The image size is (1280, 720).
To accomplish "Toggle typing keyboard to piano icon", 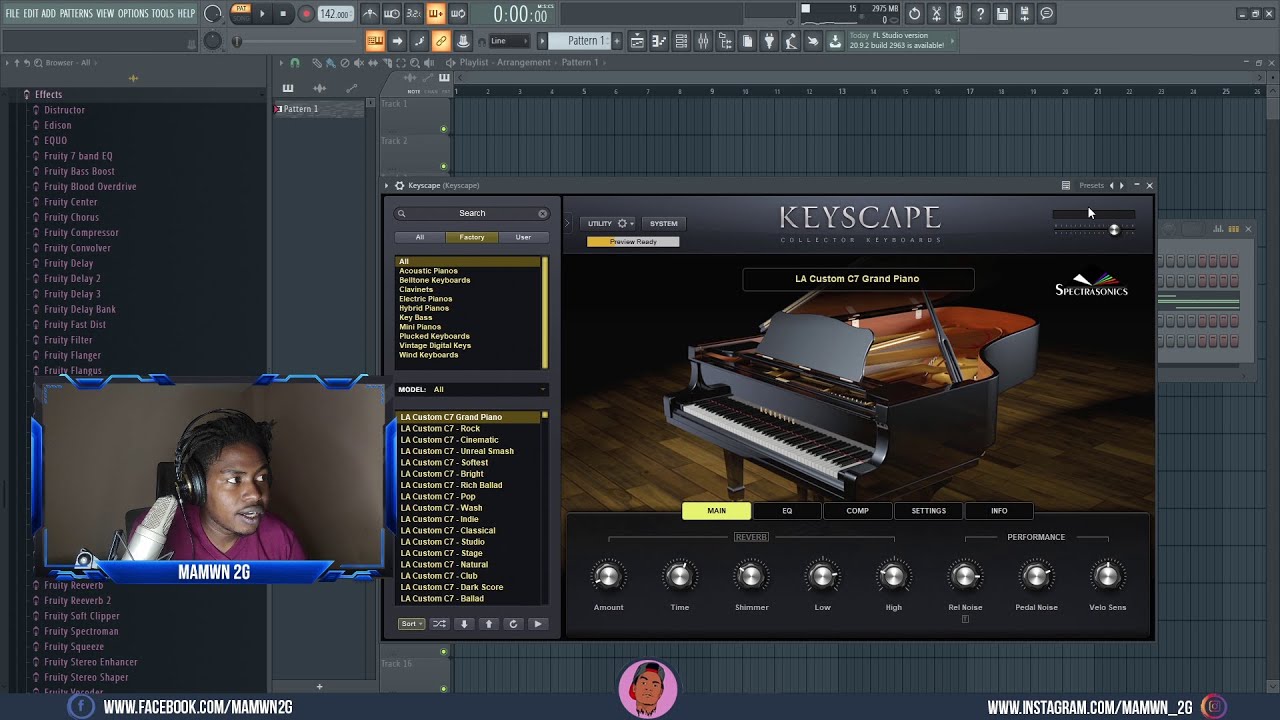I will pos(375,41).
